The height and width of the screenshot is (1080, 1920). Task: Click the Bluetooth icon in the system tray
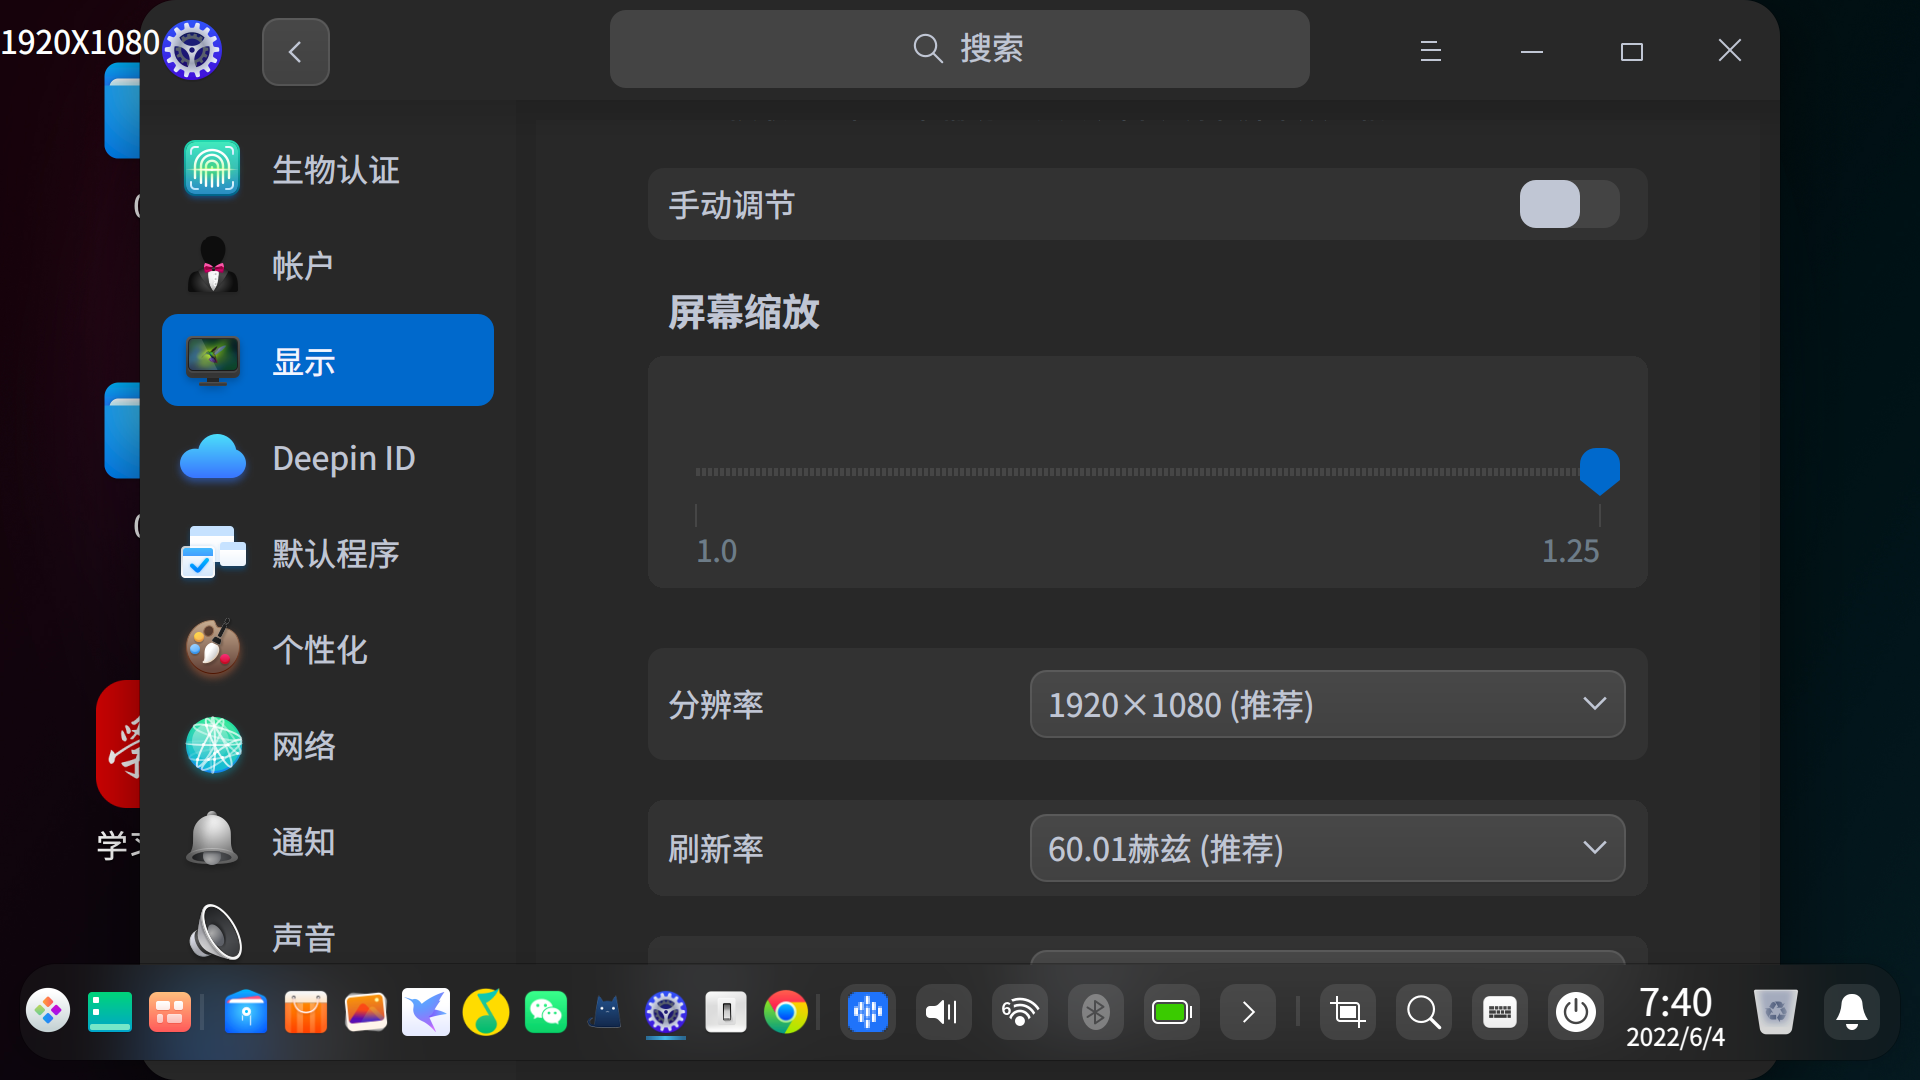tap(1095, 1012)
